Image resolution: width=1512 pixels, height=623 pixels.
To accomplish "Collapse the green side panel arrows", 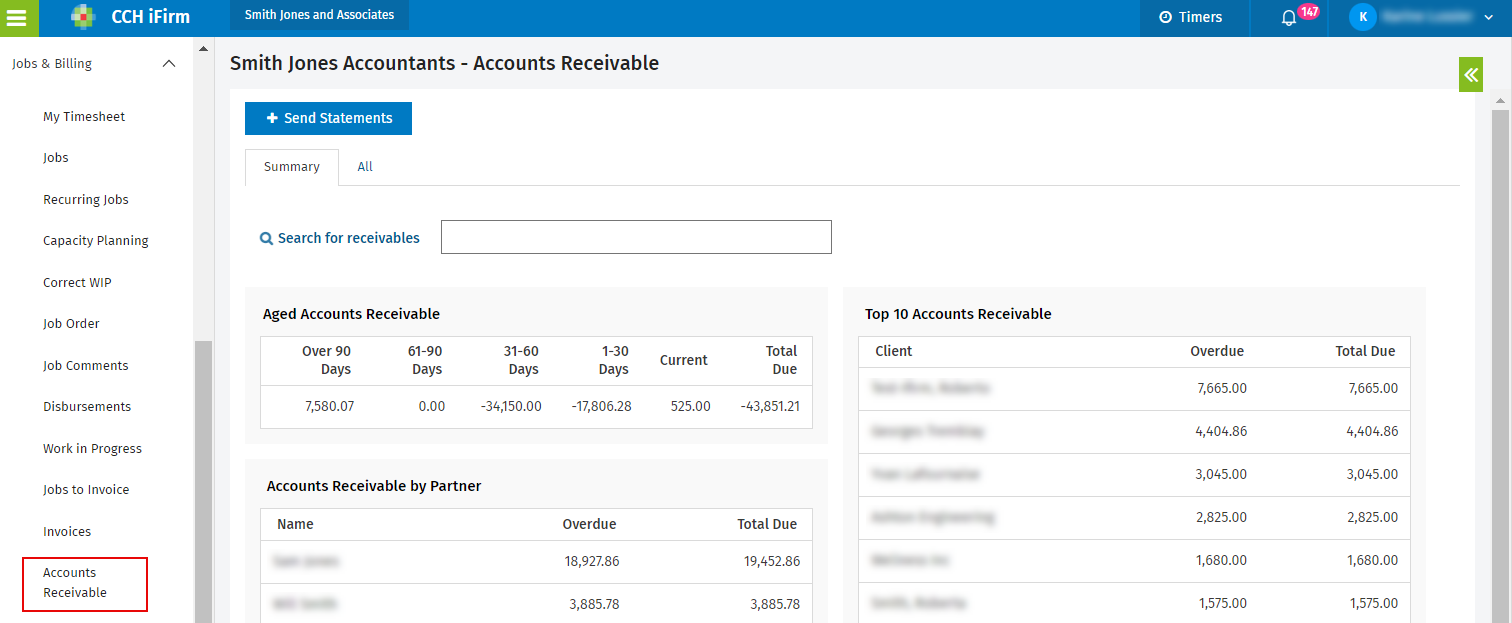I will click(1470, 74).
